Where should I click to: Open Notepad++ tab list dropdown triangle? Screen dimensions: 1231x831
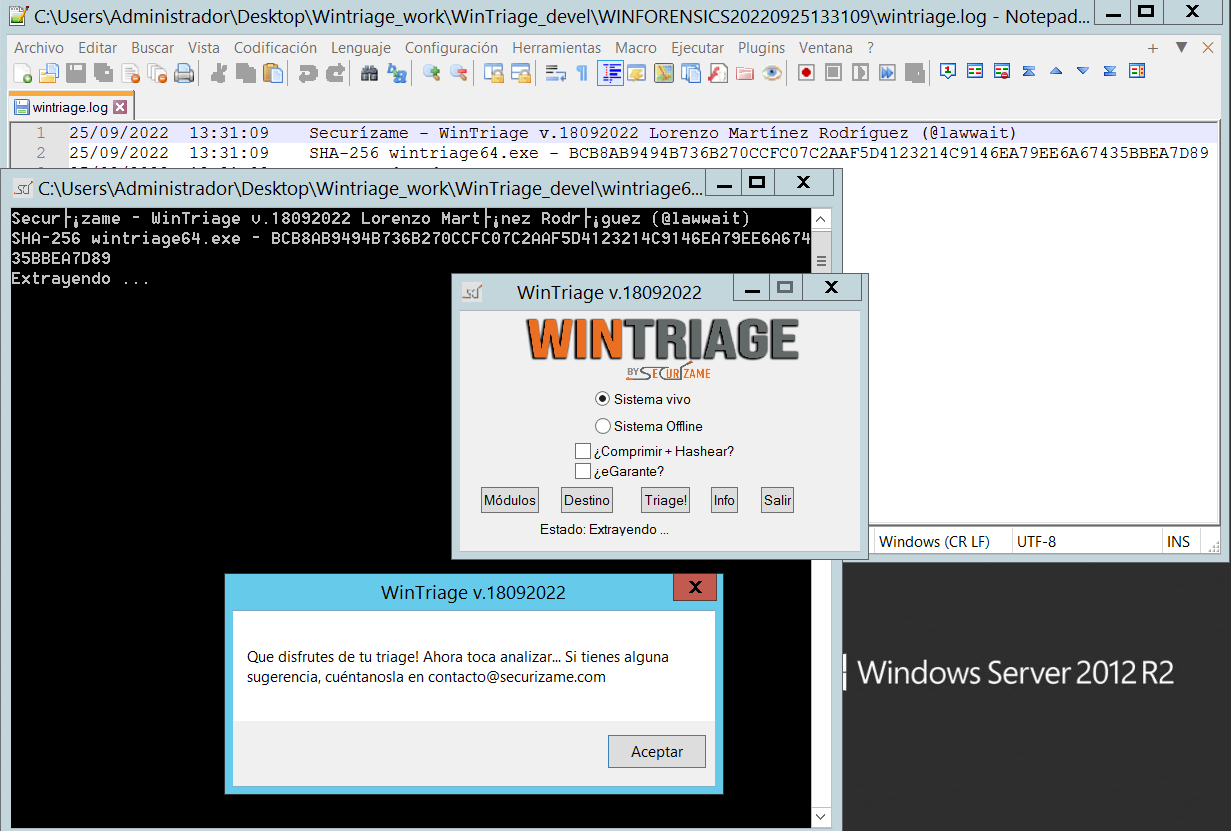[1181, 47]
